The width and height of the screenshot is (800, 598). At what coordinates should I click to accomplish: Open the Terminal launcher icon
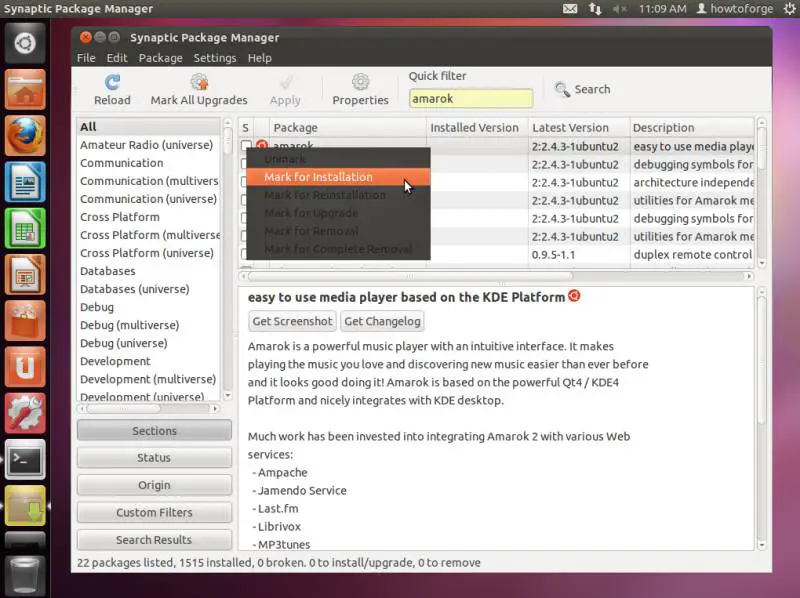coord(25,459)
